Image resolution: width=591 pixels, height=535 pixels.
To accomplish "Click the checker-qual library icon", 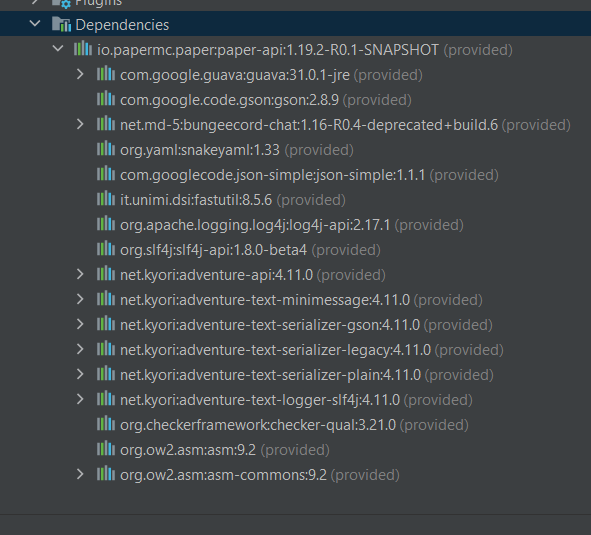I will 106,424.
